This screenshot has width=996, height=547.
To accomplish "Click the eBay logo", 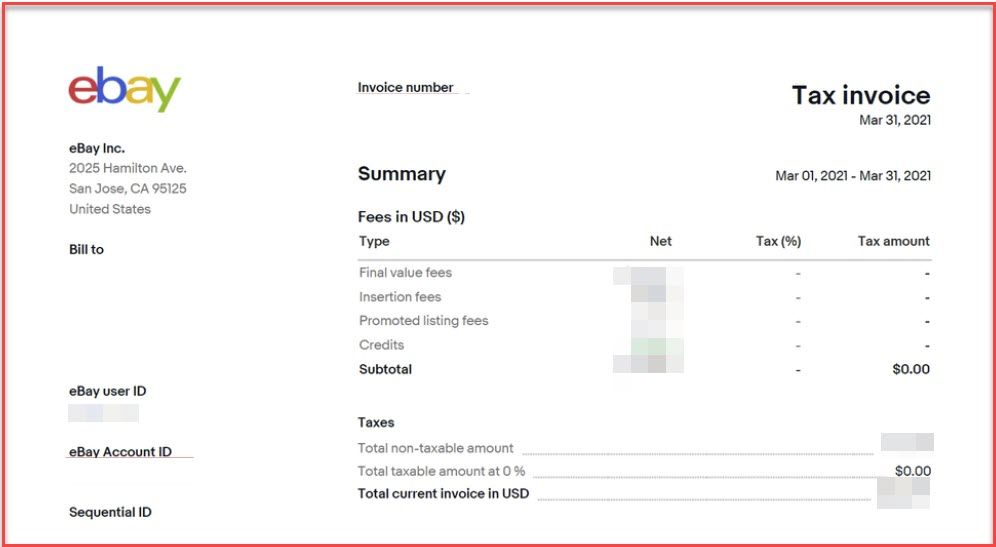I will pyautogui.click(x=124, y=89).
